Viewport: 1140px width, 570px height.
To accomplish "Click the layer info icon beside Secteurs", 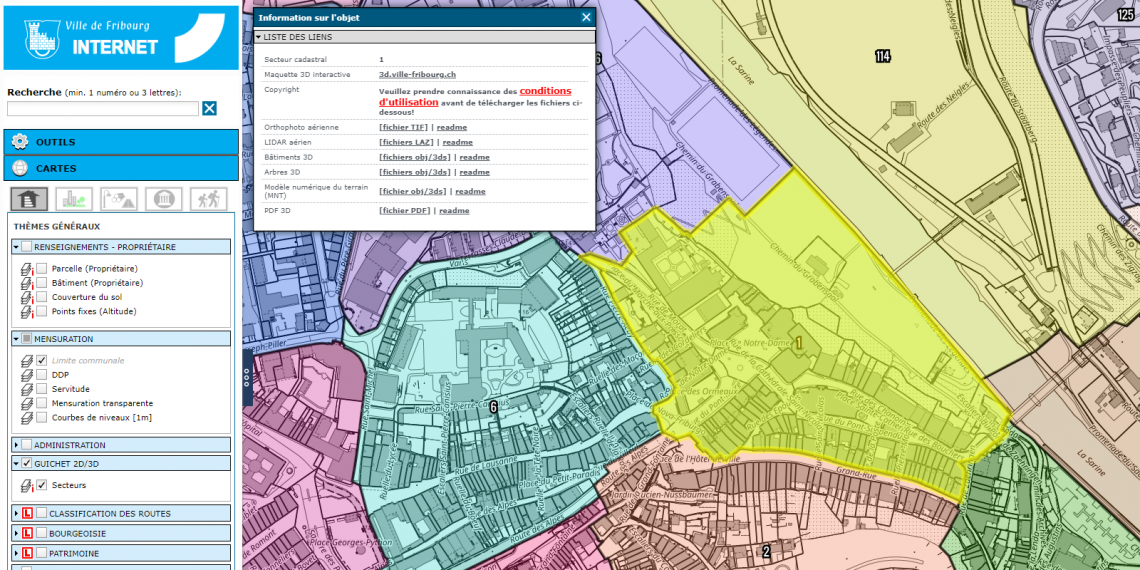I will [27, 486].
